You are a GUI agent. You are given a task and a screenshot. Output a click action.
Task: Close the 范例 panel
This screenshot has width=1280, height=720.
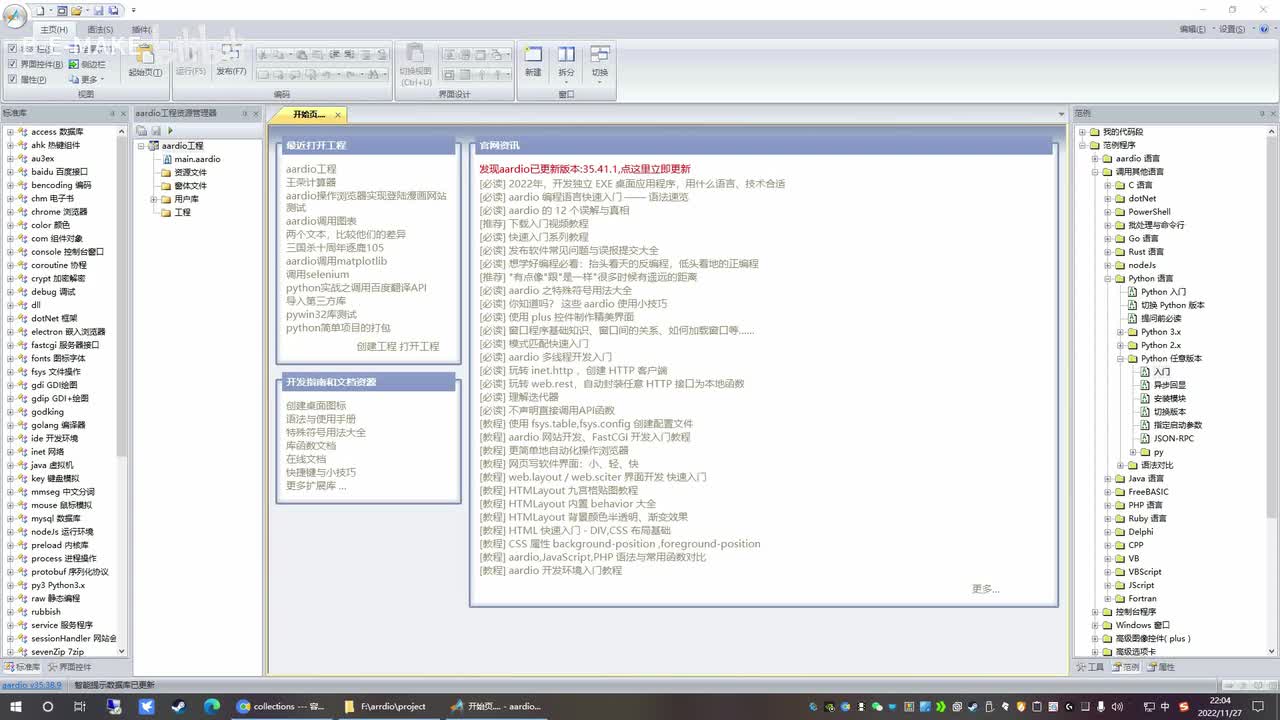click(1272, 113)
